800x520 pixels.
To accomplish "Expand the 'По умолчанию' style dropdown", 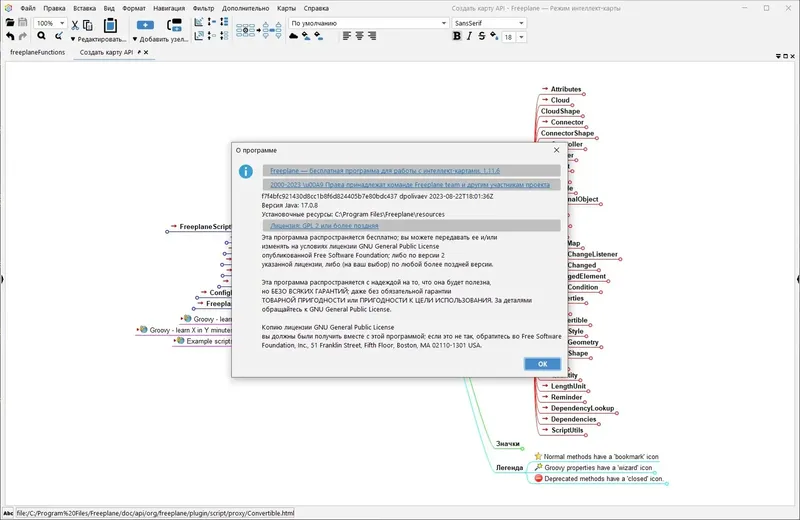I will coord(368,23).
